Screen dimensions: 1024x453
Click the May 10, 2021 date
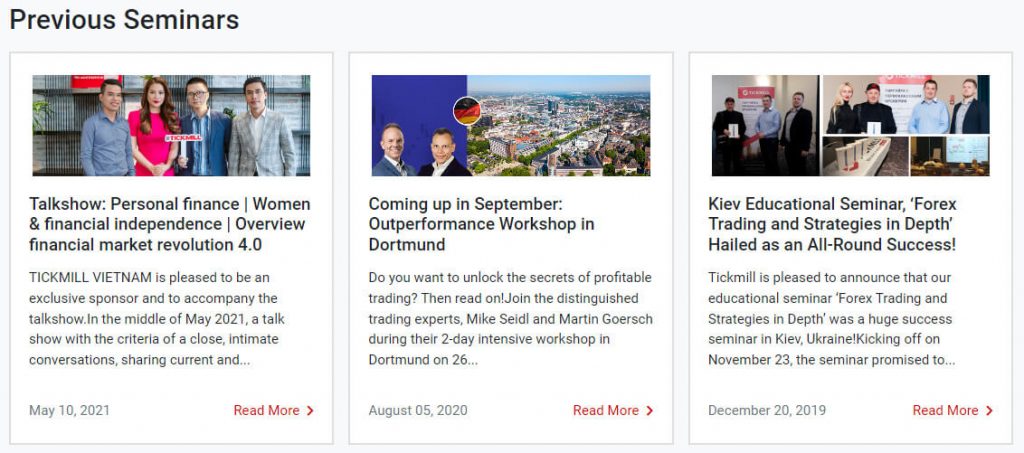pos(70,411)
